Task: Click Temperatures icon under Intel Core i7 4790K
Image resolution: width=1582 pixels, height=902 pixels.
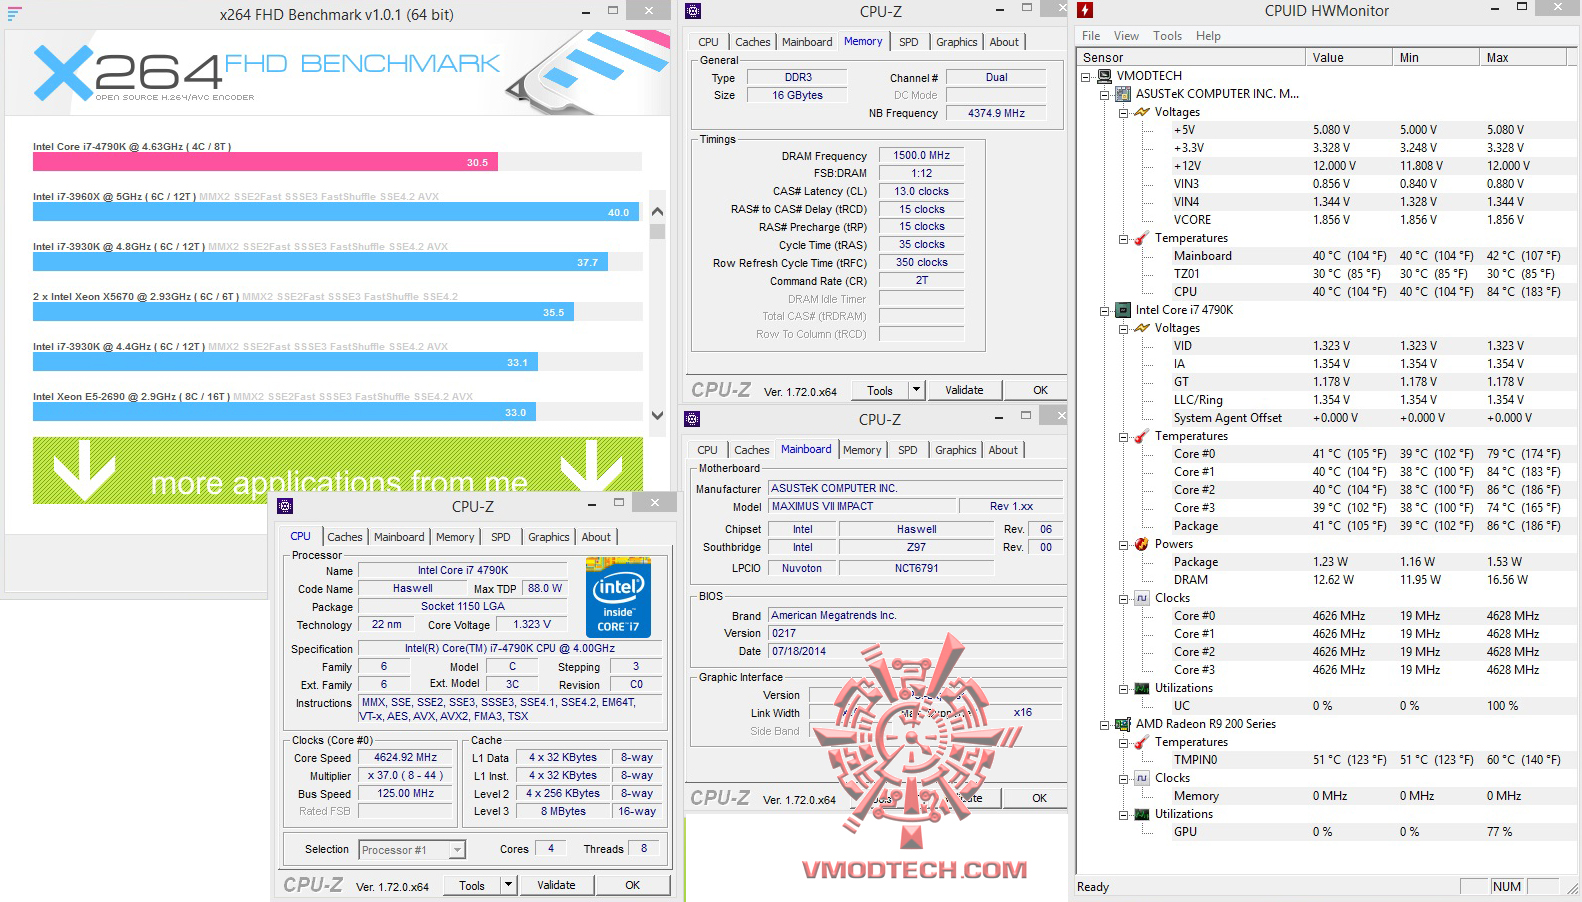Action: [1141, 436]
